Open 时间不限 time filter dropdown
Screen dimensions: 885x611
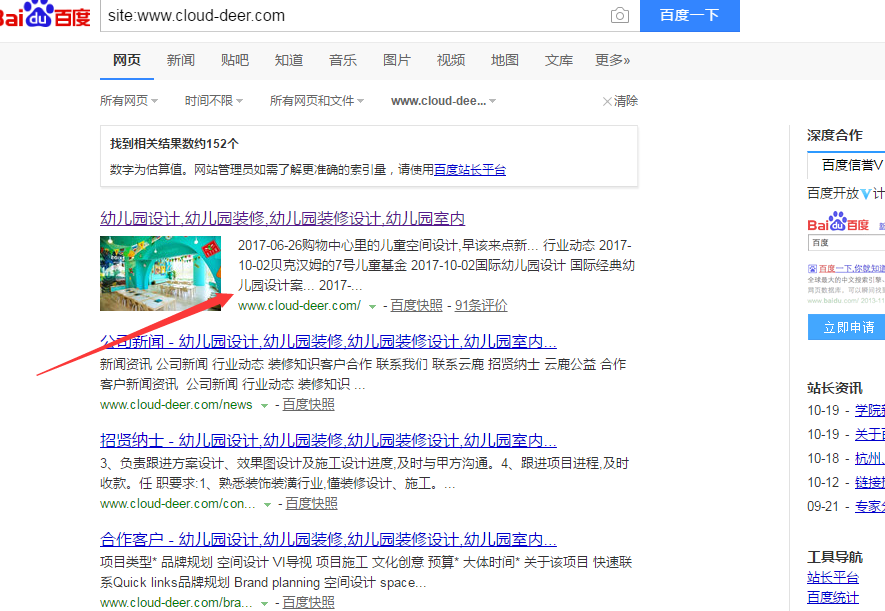coord(213,101)
